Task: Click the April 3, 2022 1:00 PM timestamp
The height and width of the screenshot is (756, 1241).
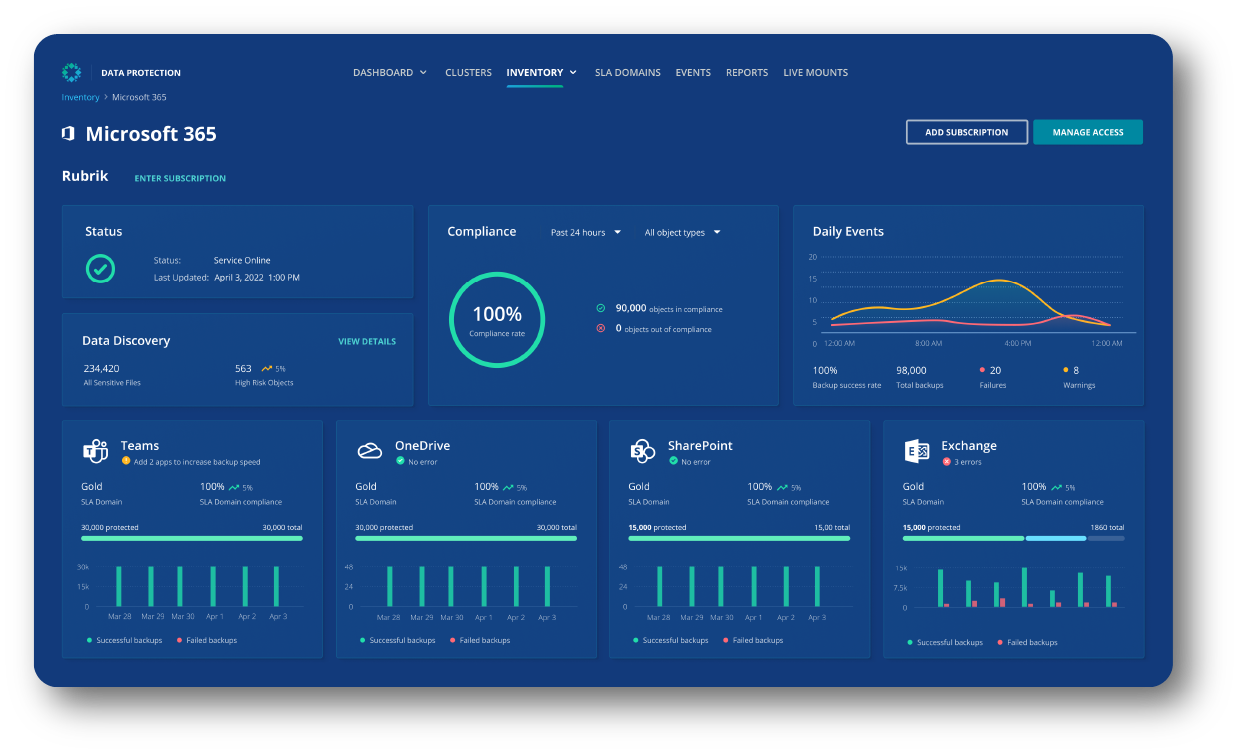Action: coord(257,277)
